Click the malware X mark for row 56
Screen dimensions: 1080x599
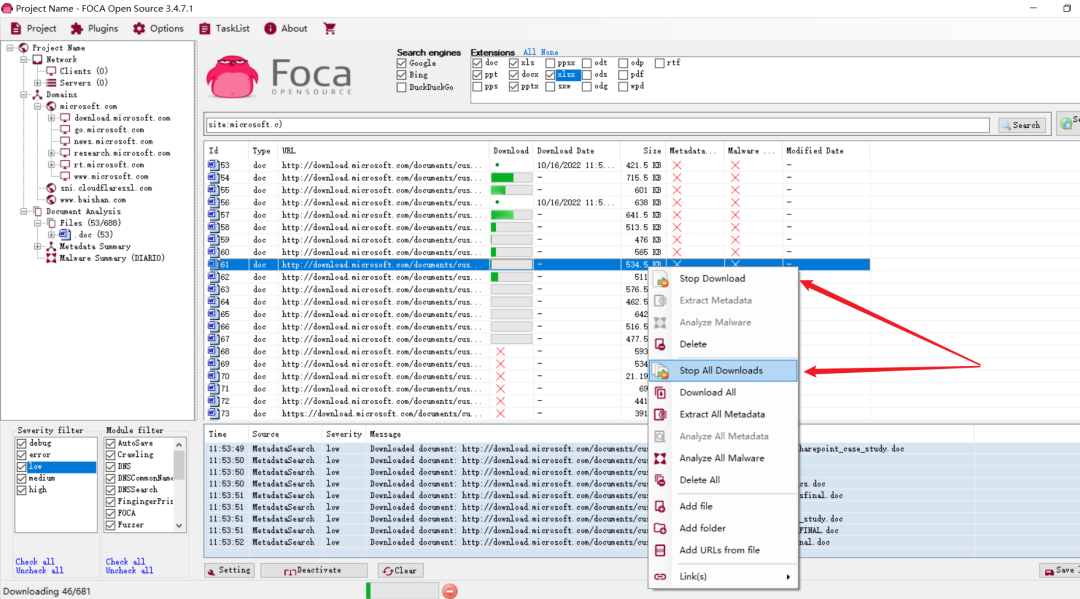point(735,202)
